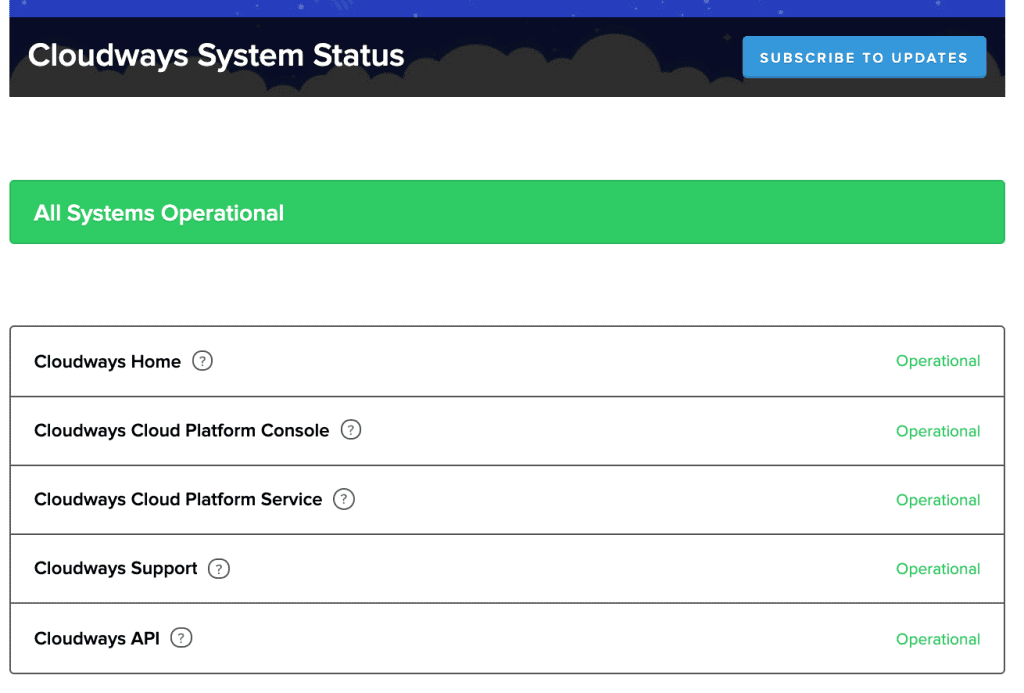Select the Cloudways Cloud Platform Service label

178,500
